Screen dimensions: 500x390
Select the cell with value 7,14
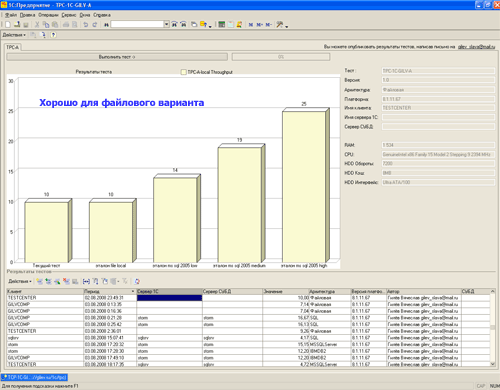pyautogui.click(x=286, y=304)
